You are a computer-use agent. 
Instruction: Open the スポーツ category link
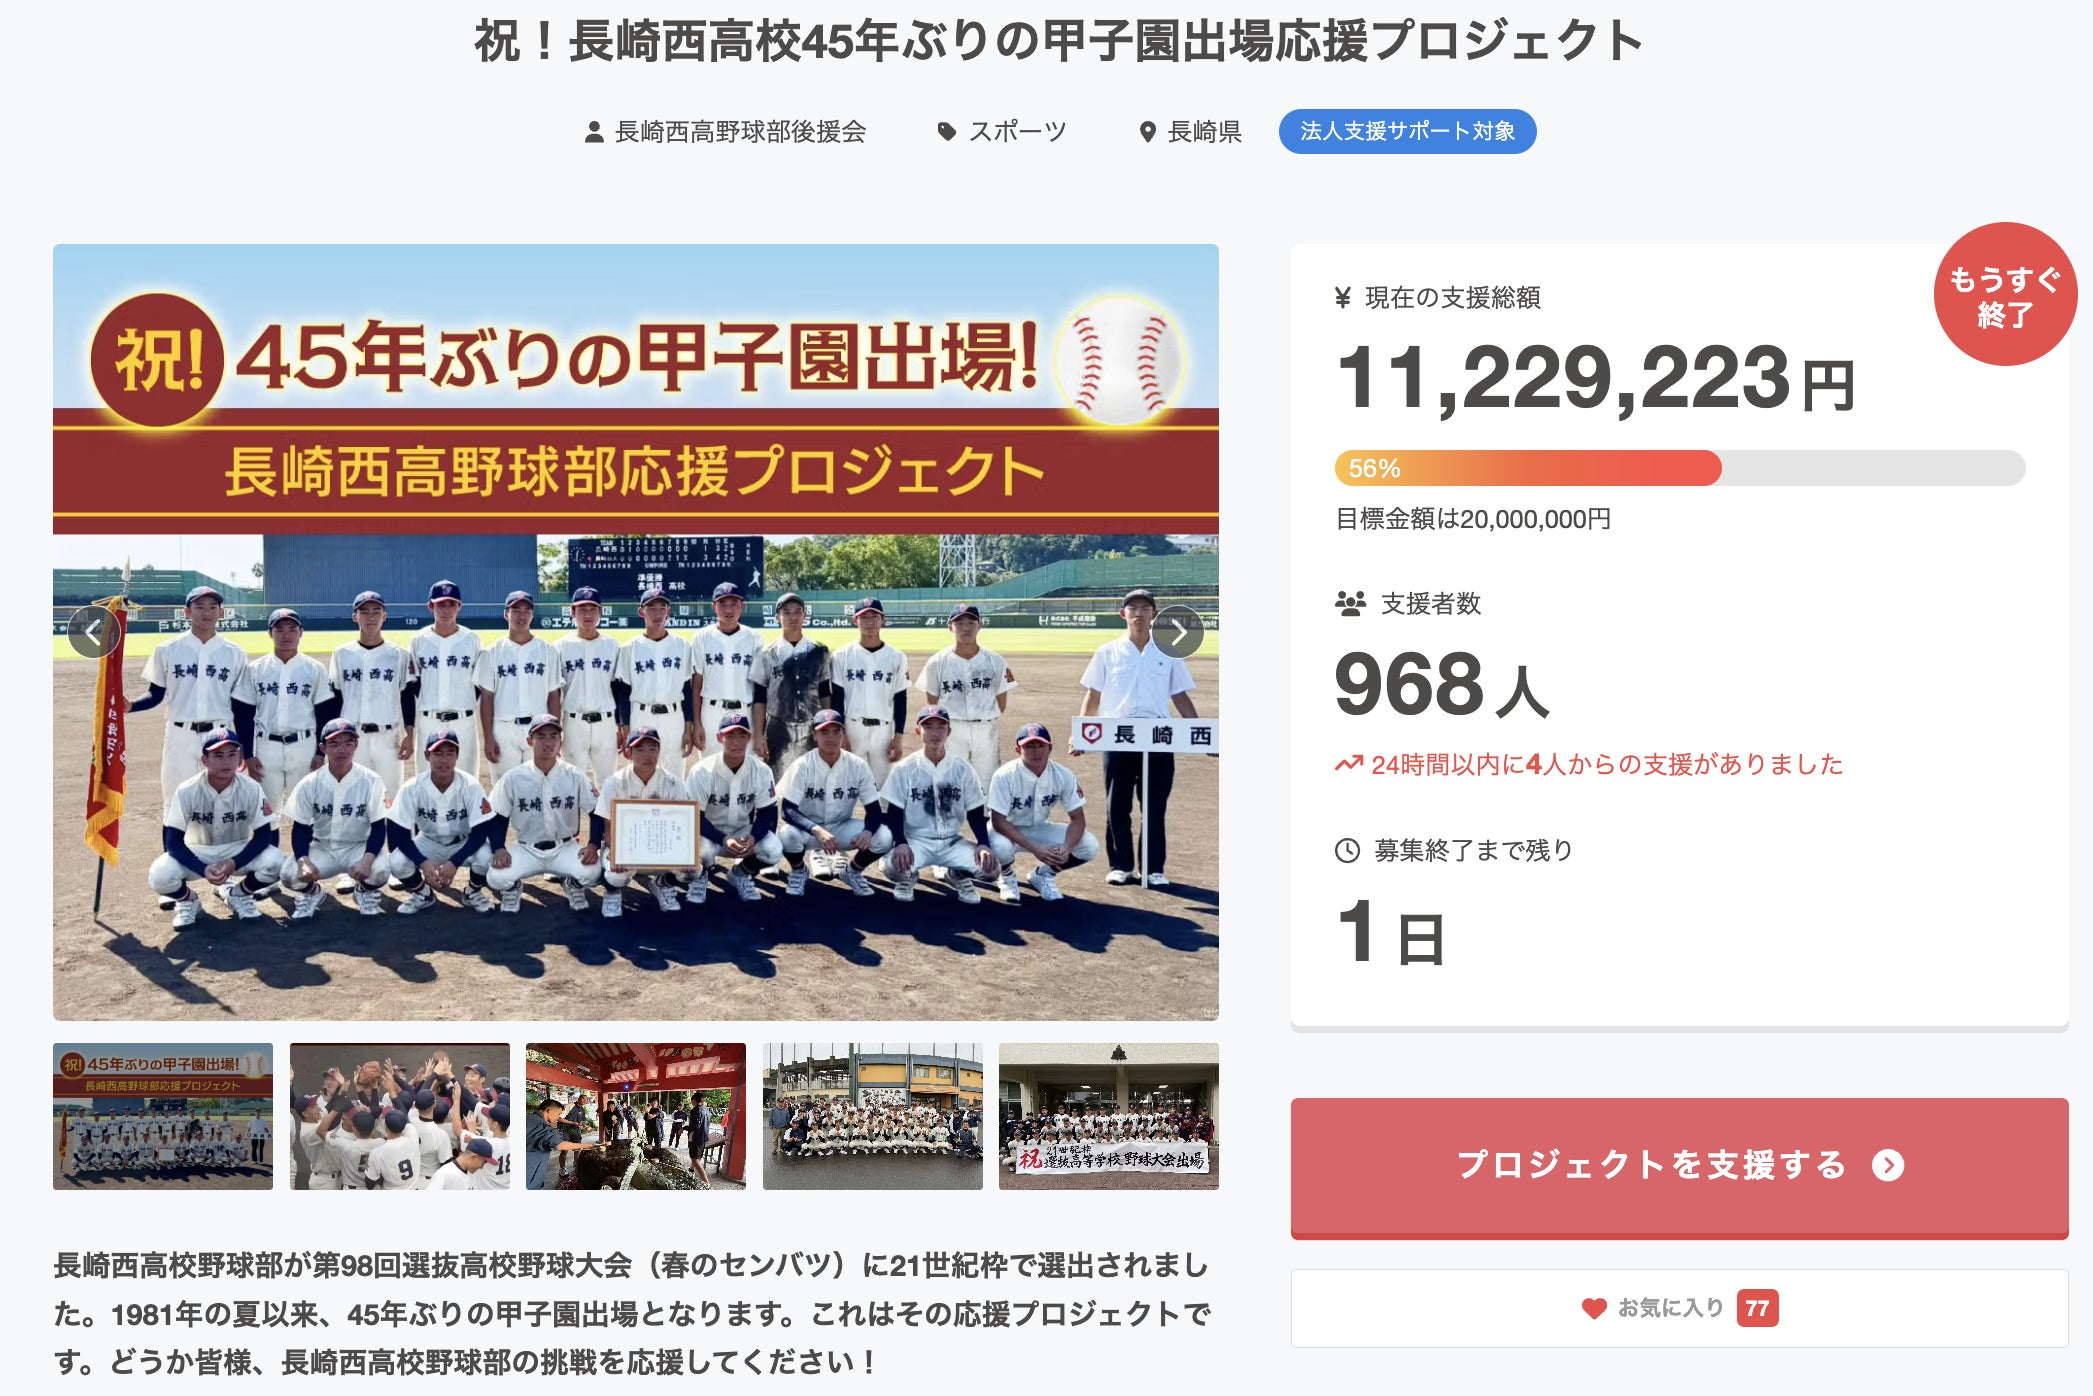click(1018, 132)
